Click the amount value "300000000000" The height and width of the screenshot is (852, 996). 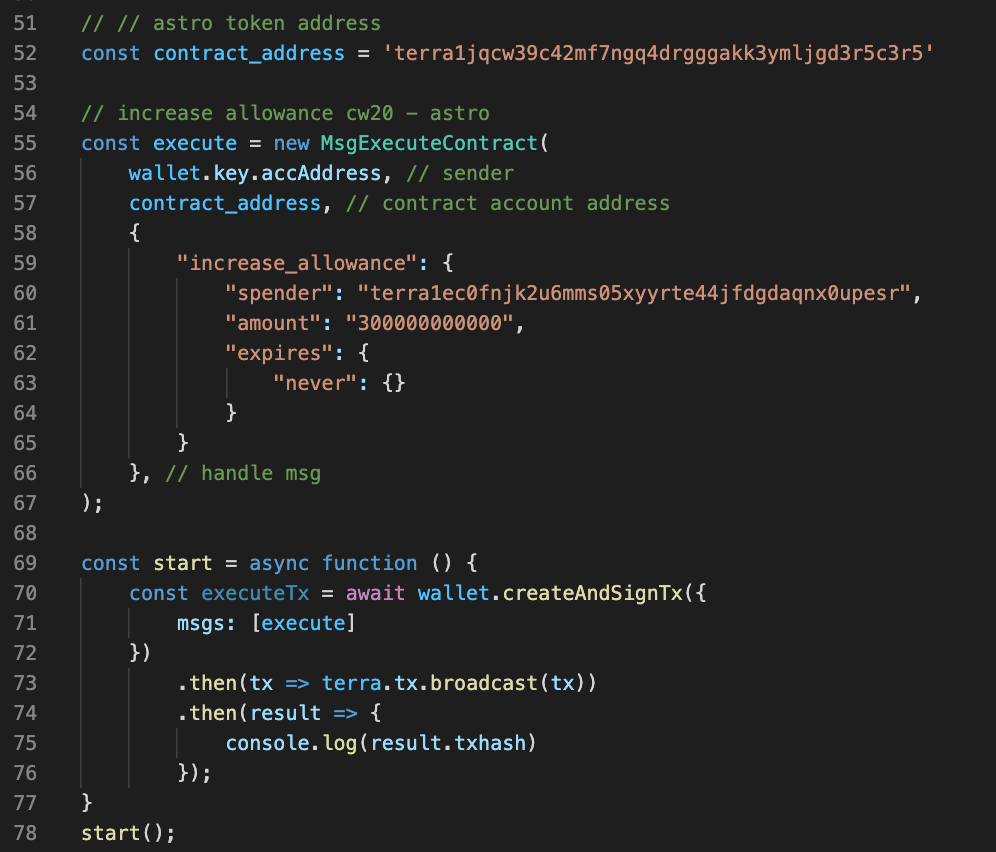tap(429, 323)
